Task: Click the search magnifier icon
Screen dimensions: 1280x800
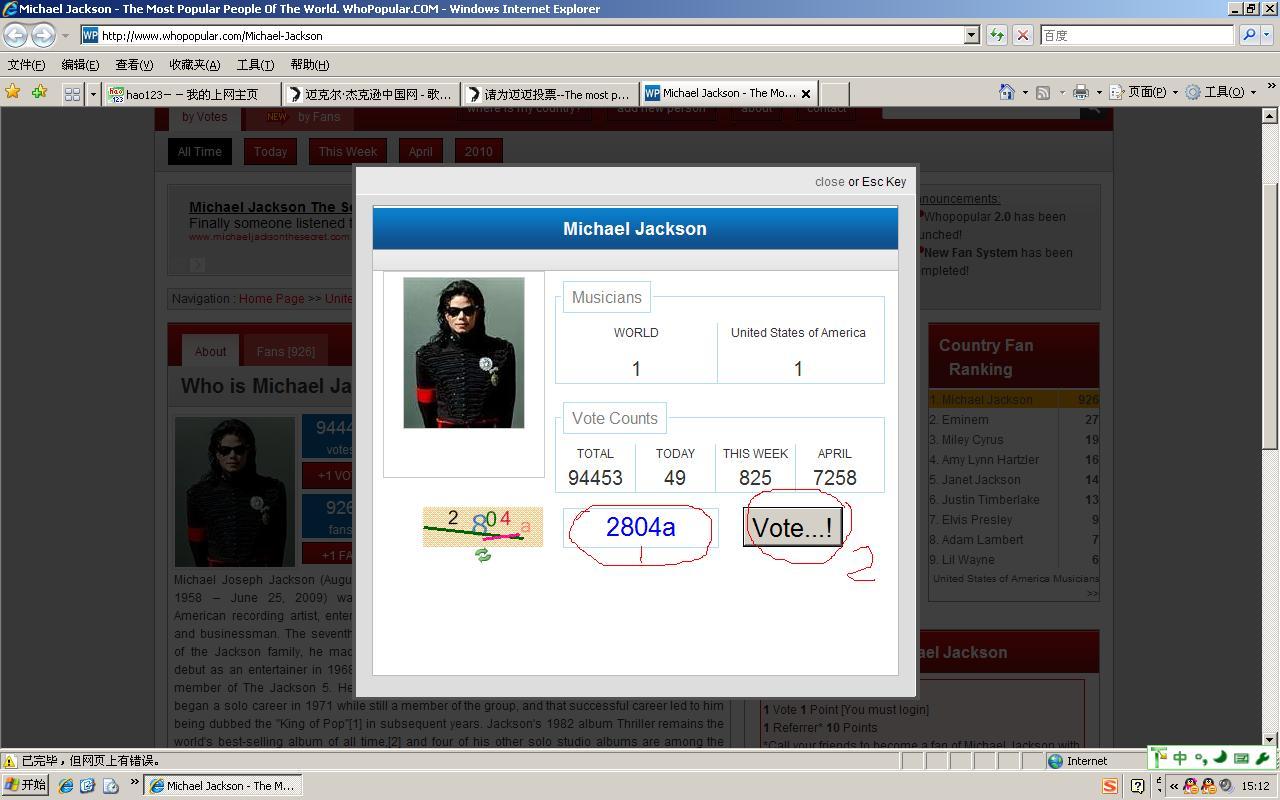Action: point(1249,35)
